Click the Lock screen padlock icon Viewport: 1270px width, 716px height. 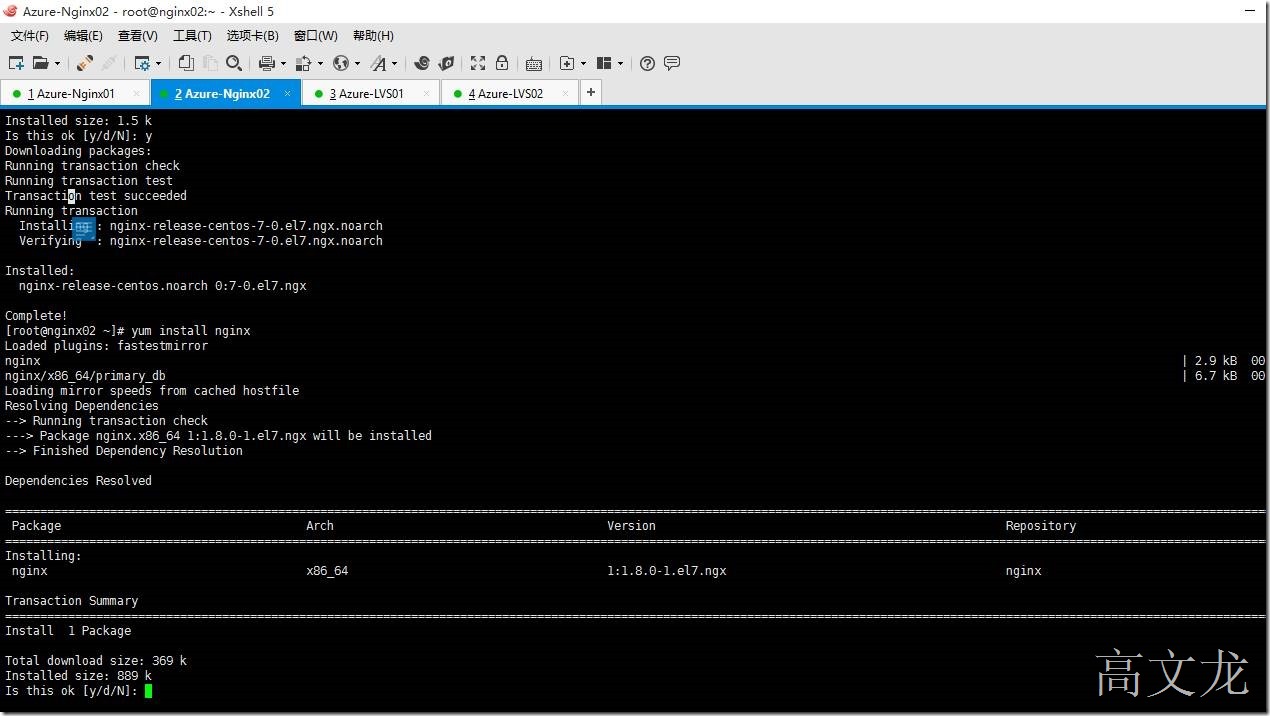(x=502, y=63)
